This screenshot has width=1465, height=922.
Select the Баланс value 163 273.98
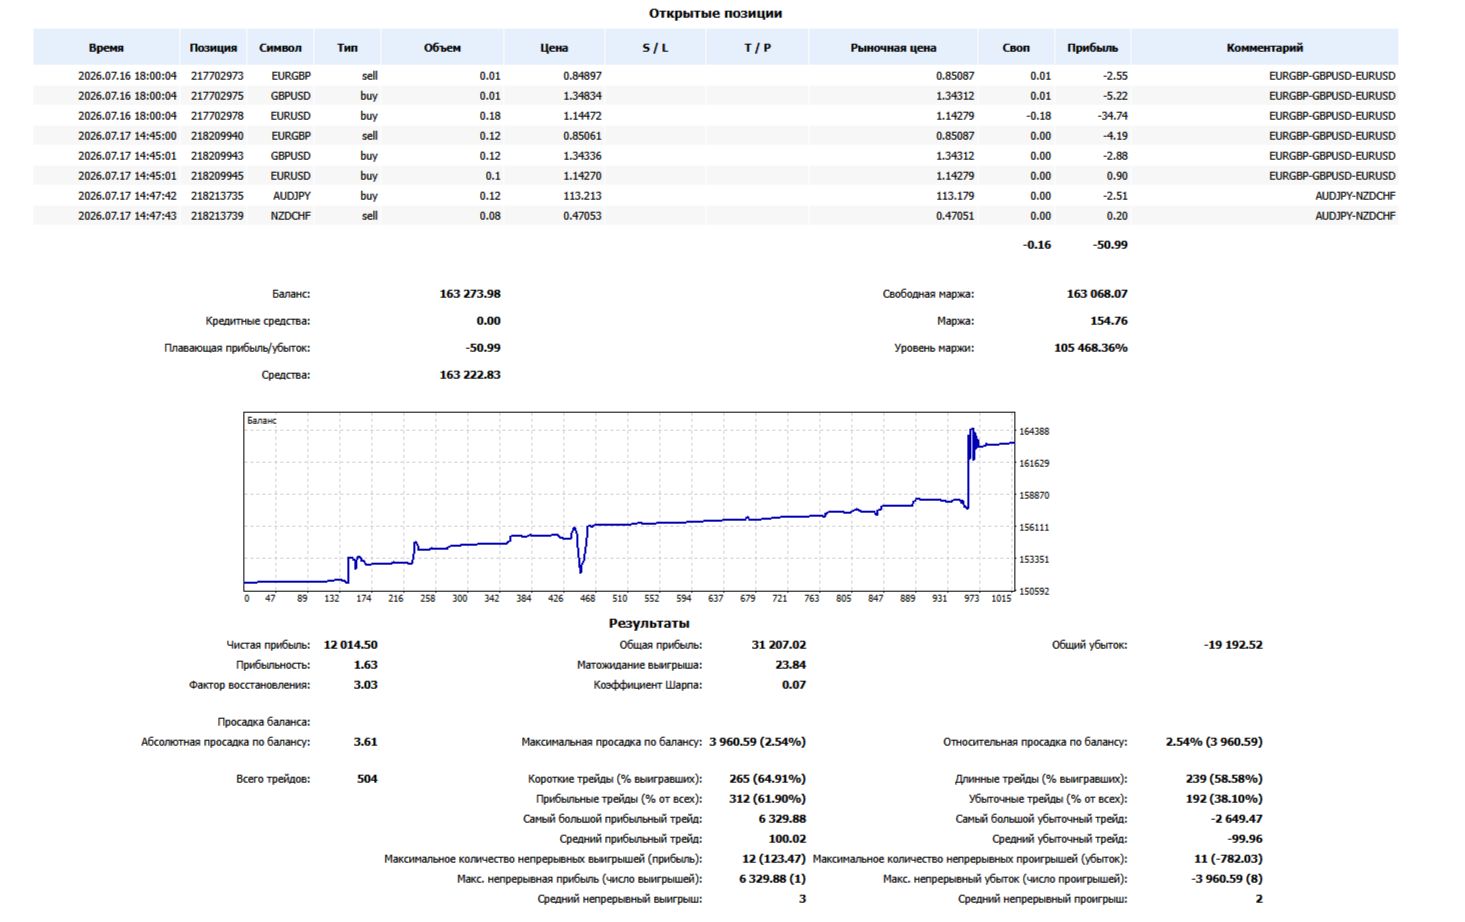coord(470,294)
